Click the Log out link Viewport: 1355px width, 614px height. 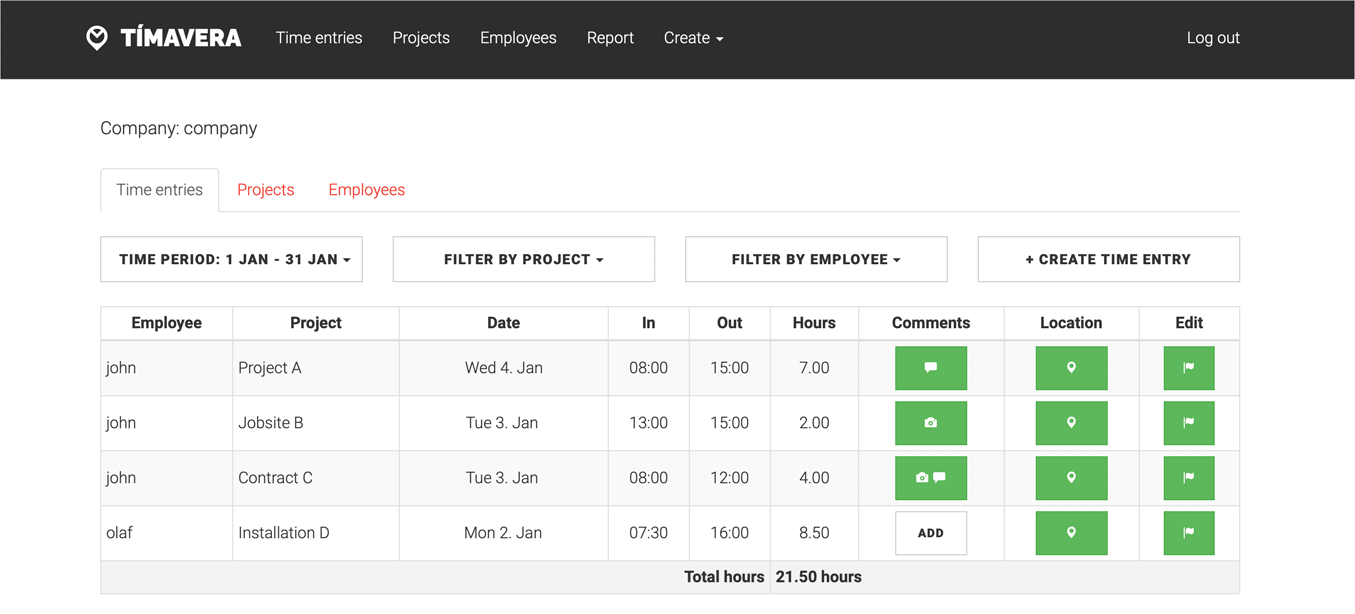[1212, 38]
